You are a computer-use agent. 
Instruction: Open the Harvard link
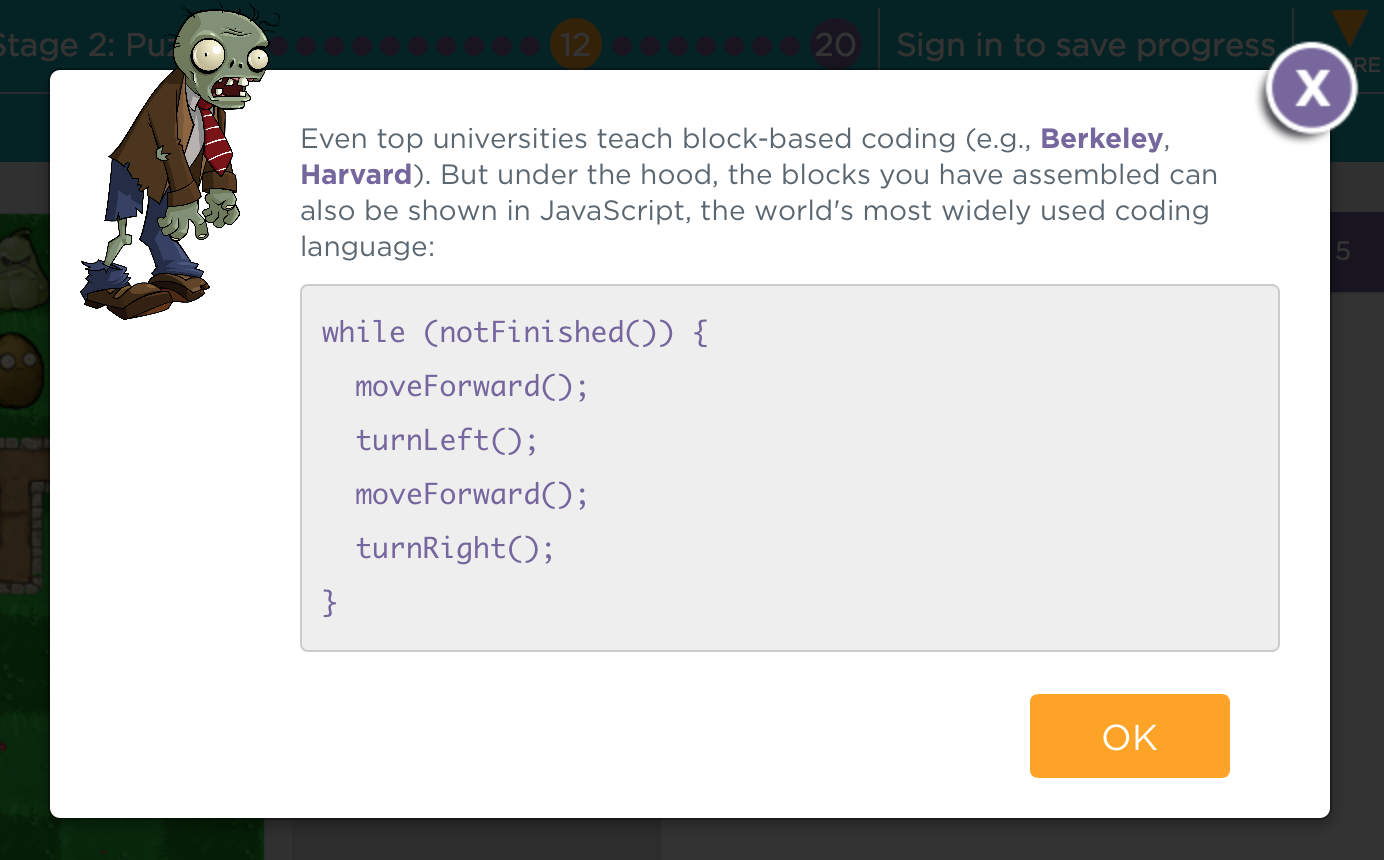(356, 175)
